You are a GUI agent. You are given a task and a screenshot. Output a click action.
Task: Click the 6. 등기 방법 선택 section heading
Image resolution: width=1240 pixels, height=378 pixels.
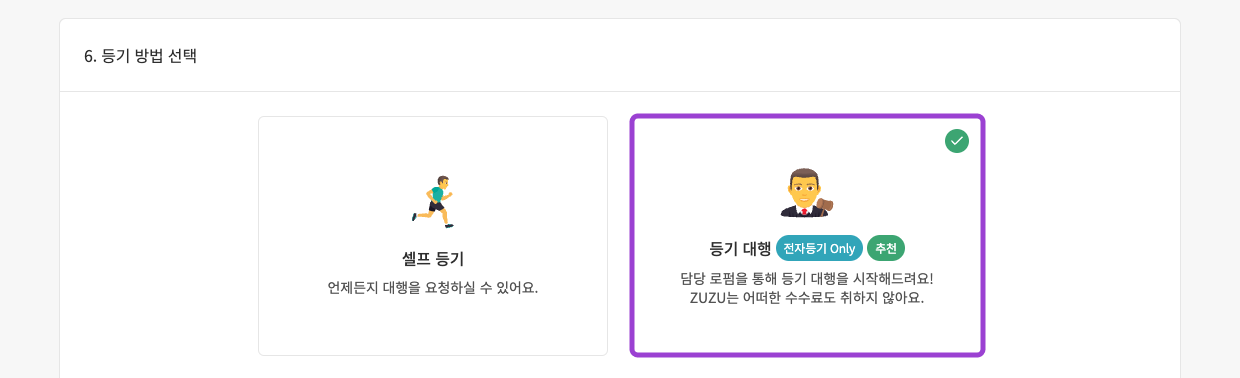click(x=140, y=56)
